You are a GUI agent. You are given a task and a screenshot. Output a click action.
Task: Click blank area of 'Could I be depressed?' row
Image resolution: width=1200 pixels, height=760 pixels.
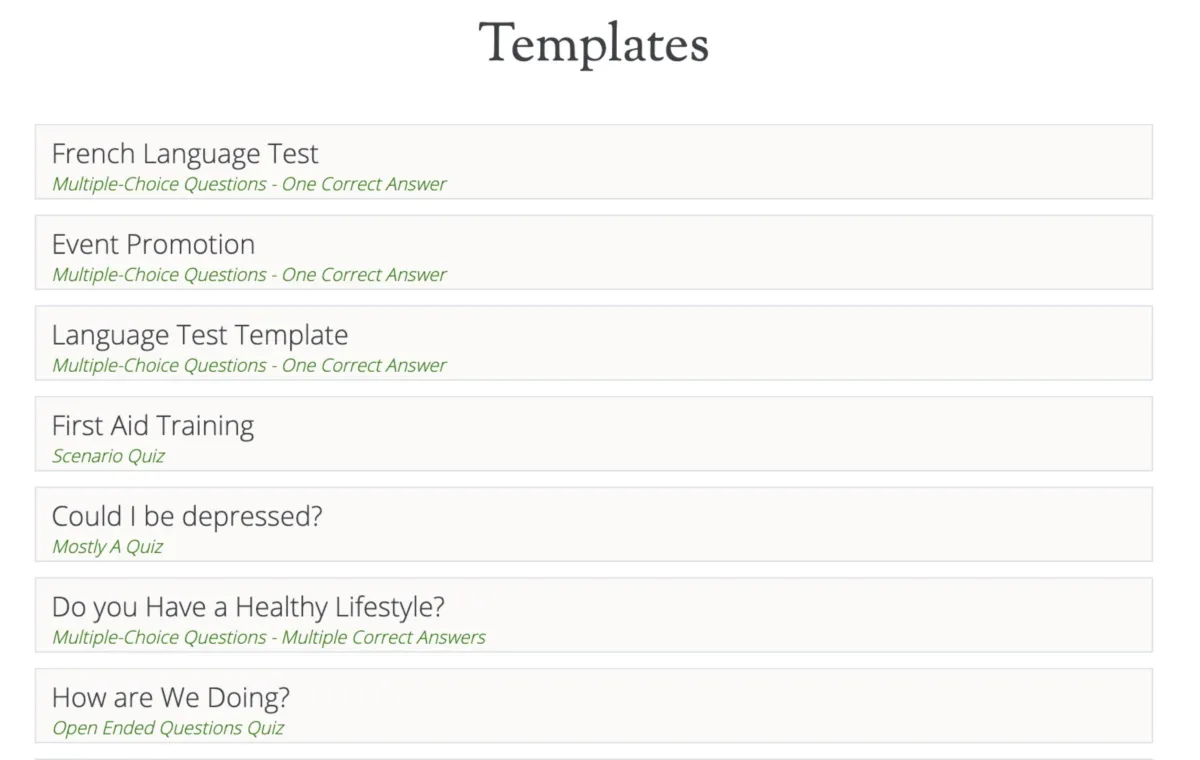(x=800, y=525)
